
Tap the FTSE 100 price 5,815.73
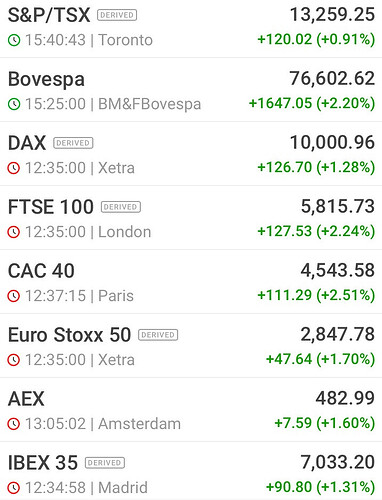[x=338, y=207]
